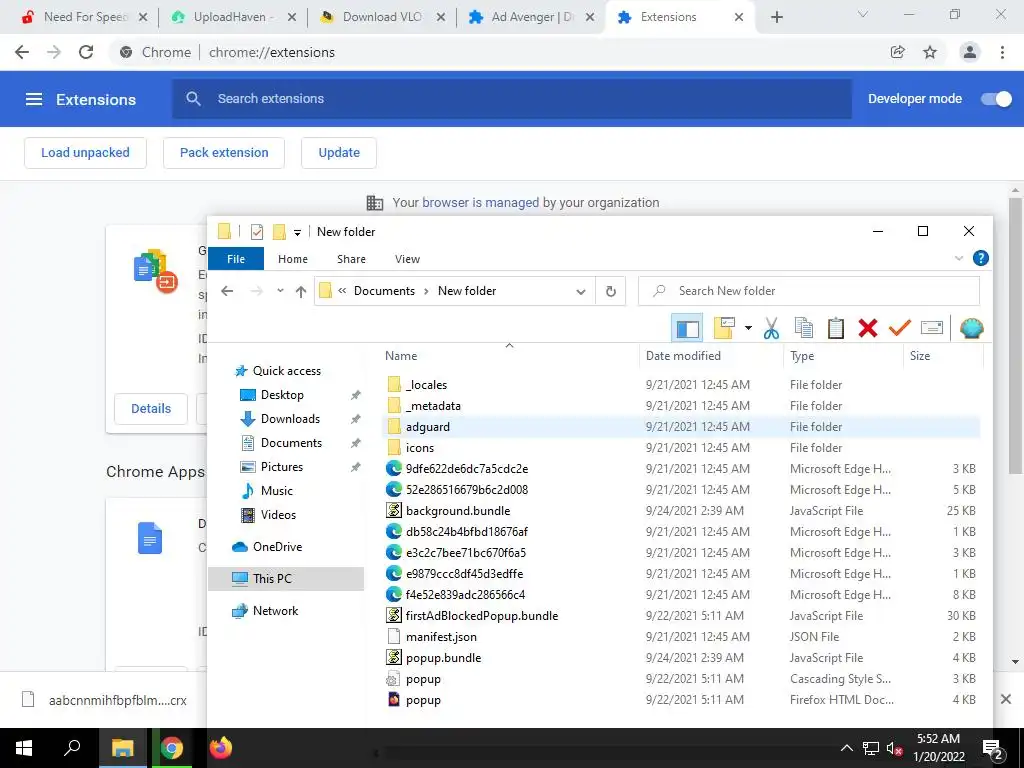Open the Extensions hamburger menu
The height and width of the screenshot is (768, 1024).
click(33, 99)
